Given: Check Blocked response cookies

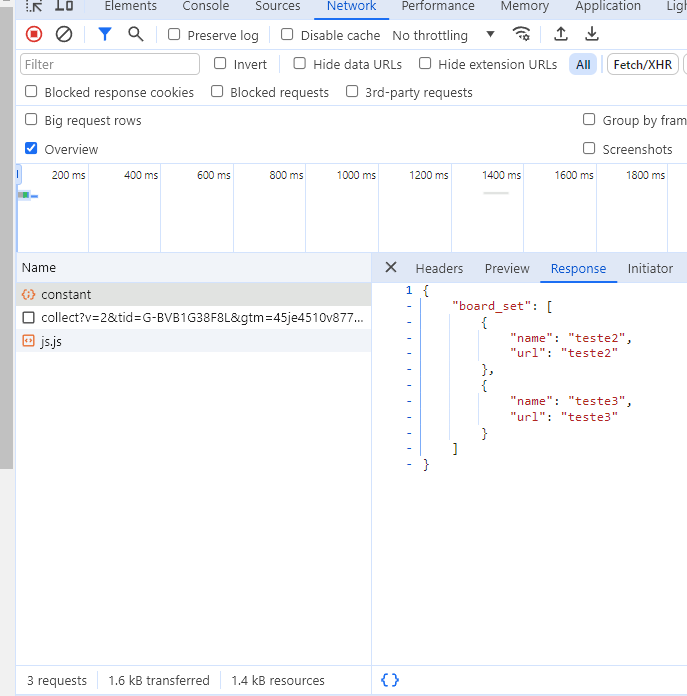Looking at the screenshot, I should 31,91.
